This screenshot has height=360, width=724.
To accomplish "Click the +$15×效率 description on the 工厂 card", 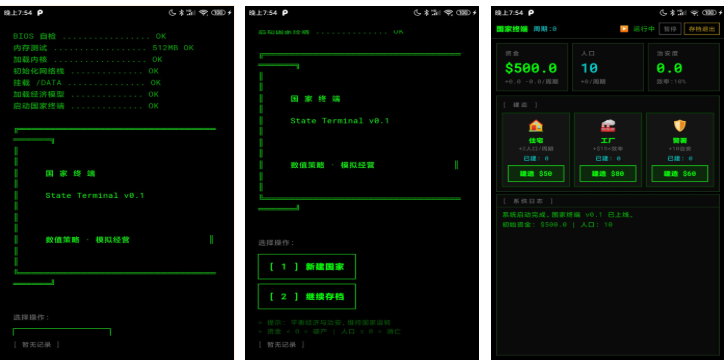I will 608,149.
